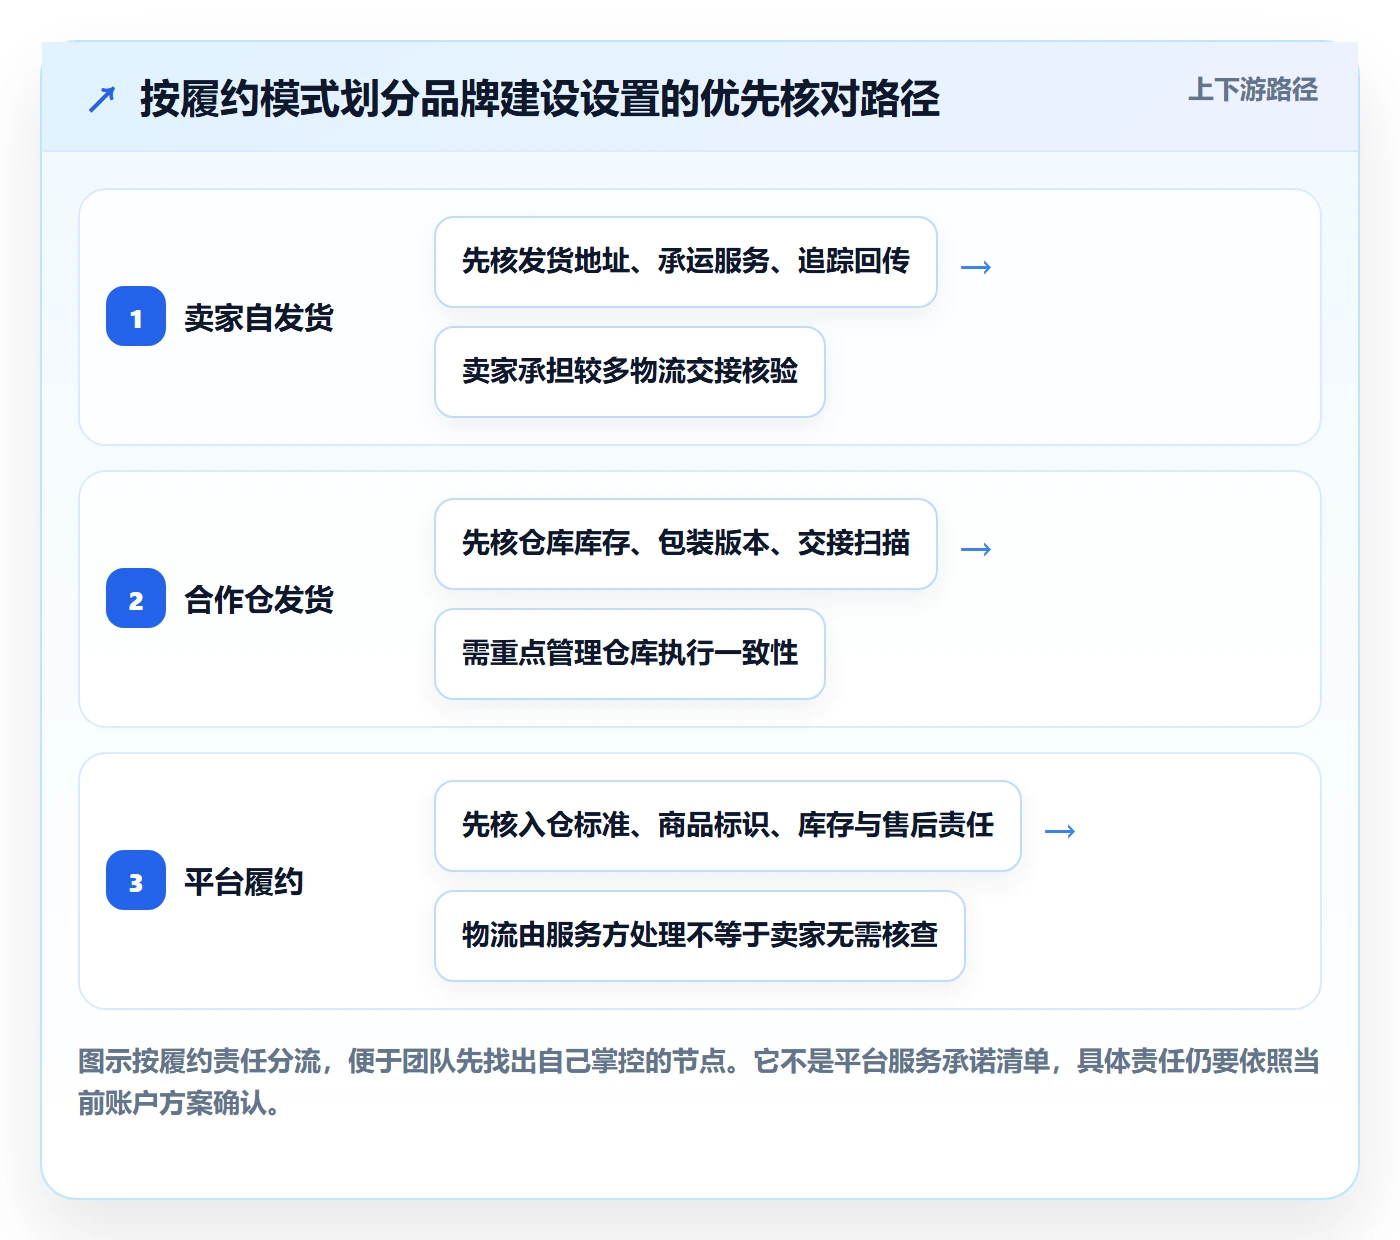This screenshot has height=1240, width=1400.
Task: Click the 卖家自发货 heading
Action: [259, 318]
